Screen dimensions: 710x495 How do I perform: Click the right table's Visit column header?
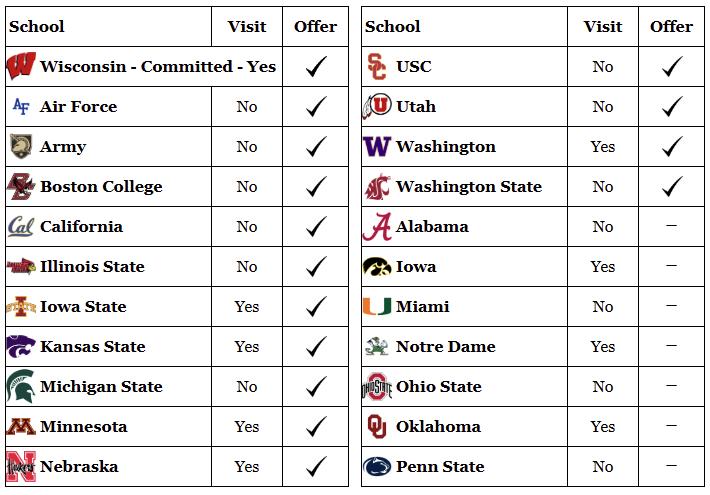(x=602, y=27)
